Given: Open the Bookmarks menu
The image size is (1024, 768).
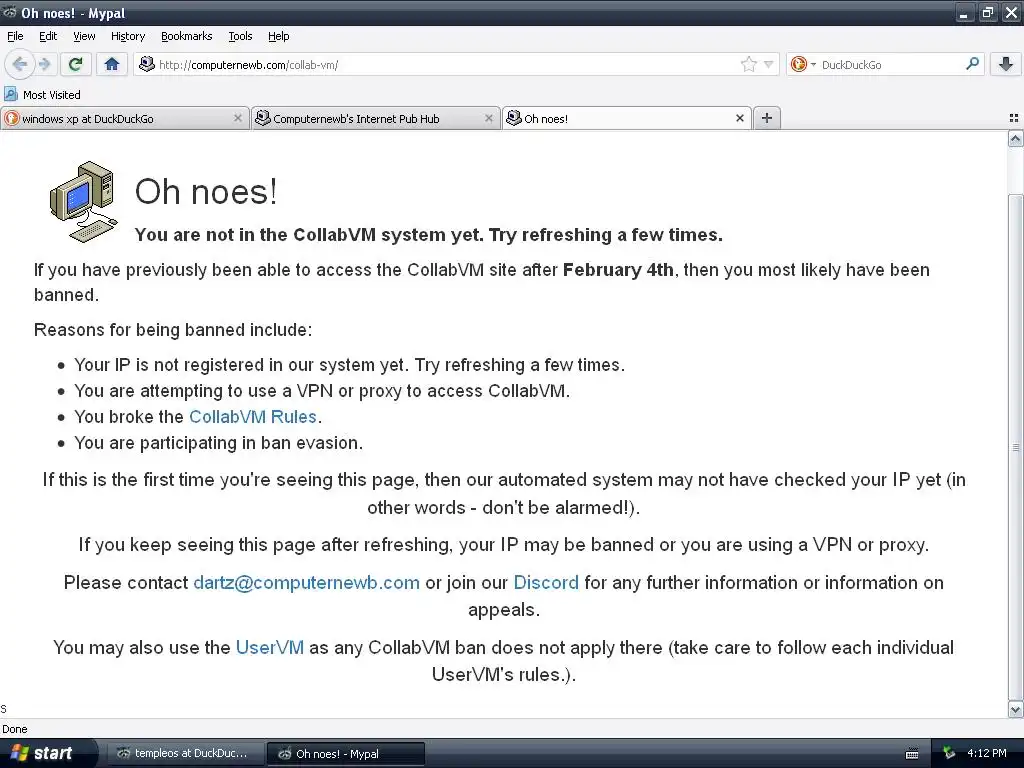Looking at the screenshot, I should (x=186, y=36).
